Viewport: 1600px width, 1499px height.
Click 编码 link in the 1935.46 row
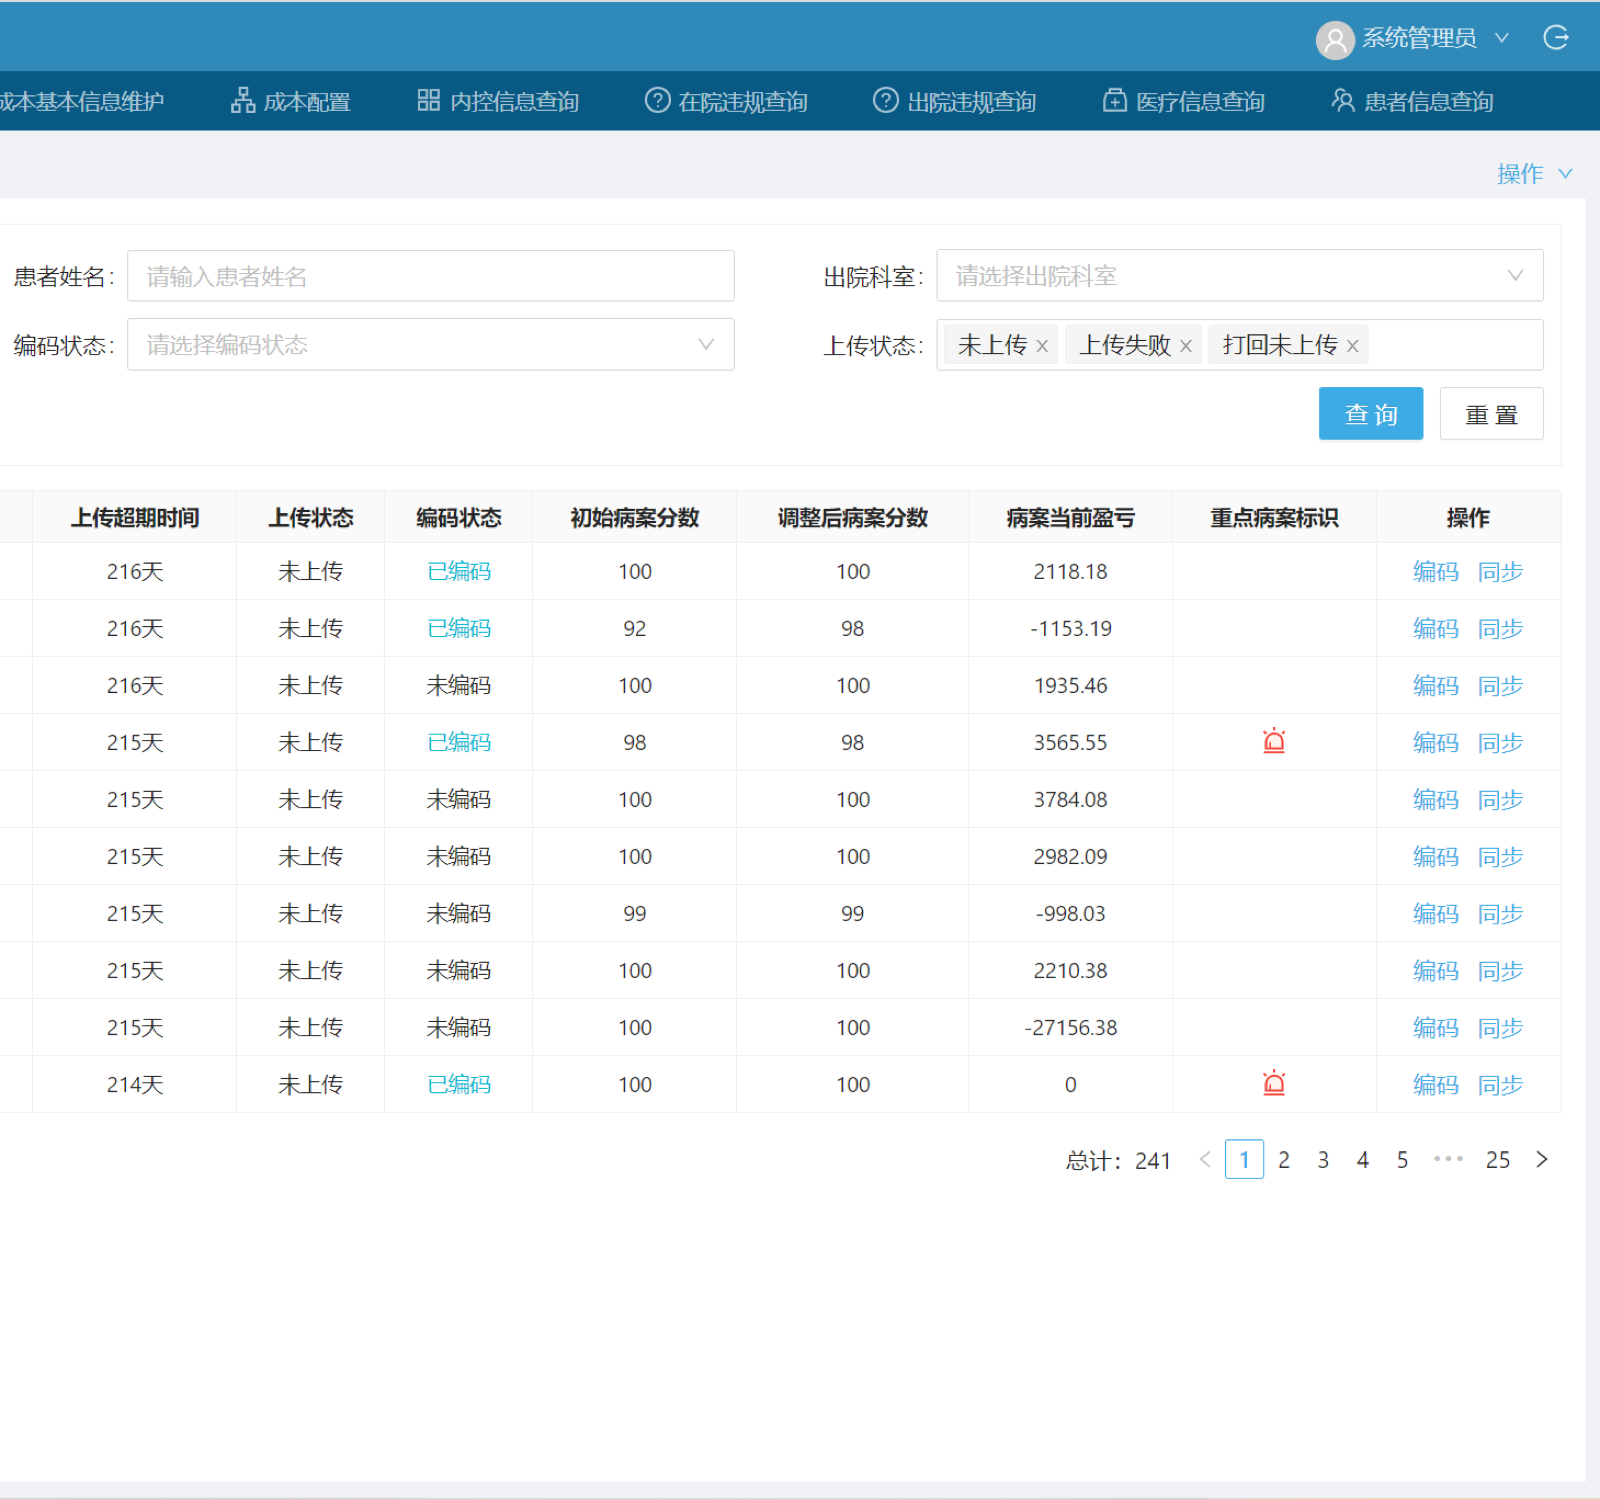1436,685
